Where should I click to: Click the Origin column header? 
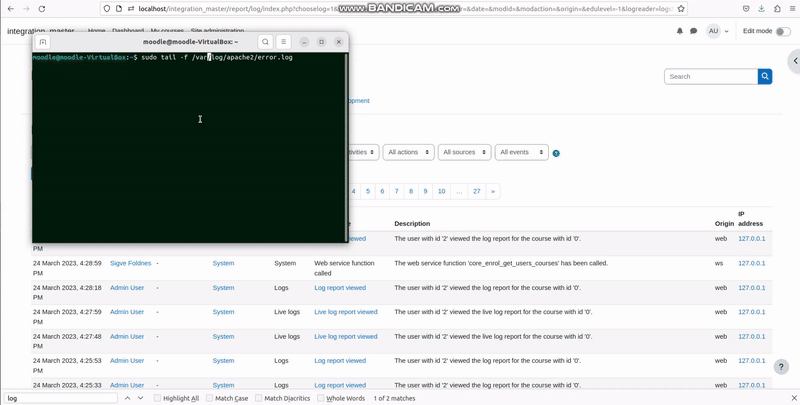pos(724,223)
